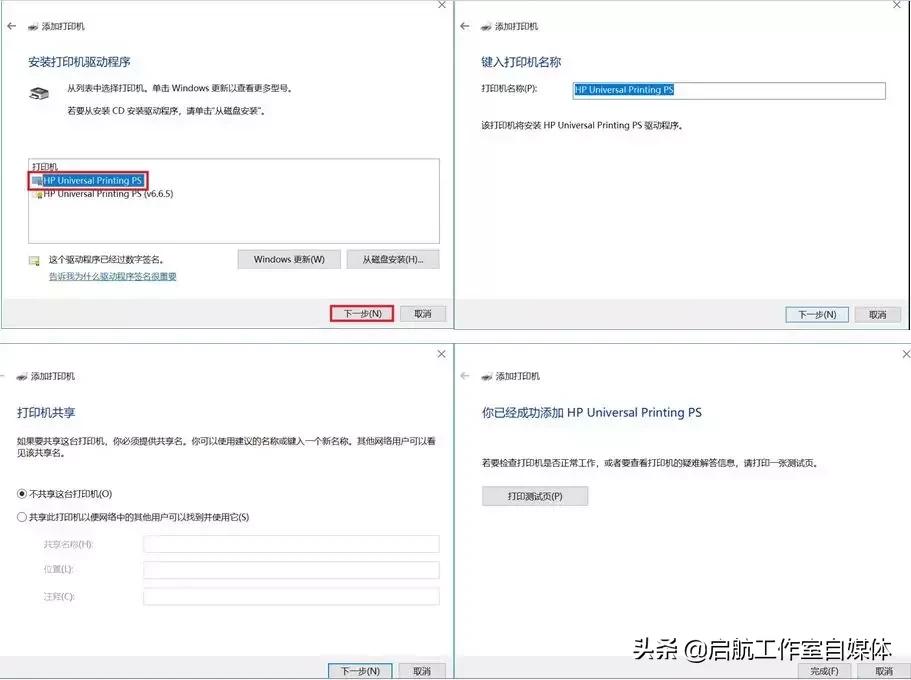Click the Windows 更新(W) button
This screenshot has height=680, width=911.
288,258
